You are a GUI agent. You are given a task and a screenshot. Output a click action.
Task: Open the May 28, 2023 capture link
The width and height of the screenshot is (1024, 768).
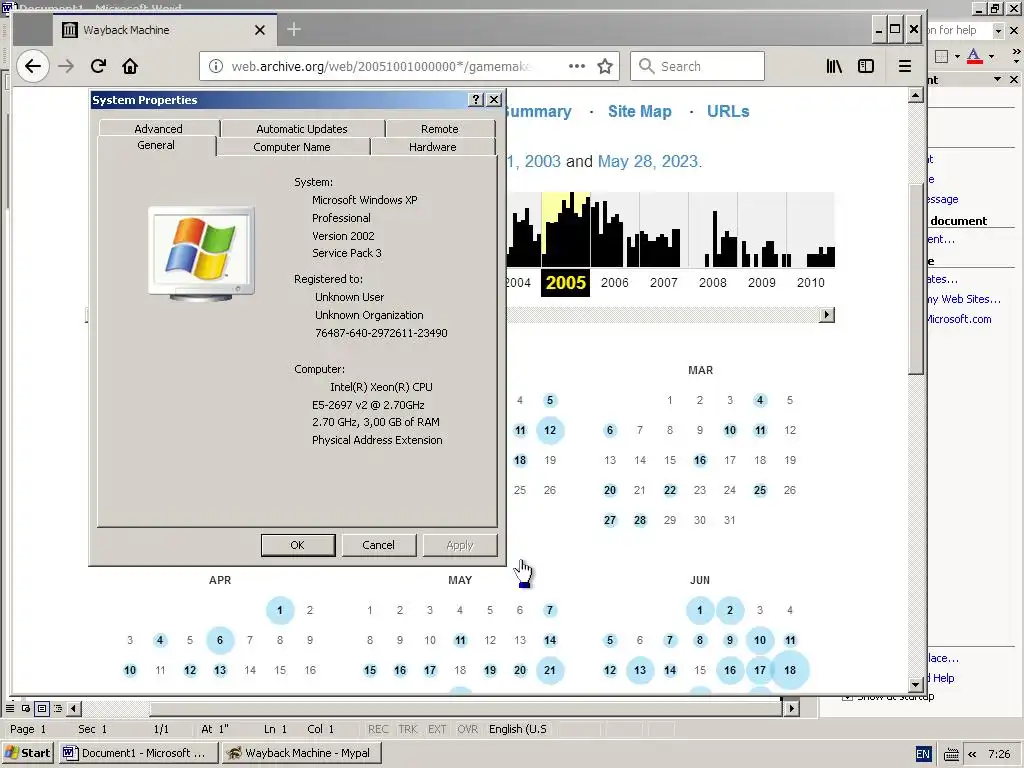click(648, 161)
